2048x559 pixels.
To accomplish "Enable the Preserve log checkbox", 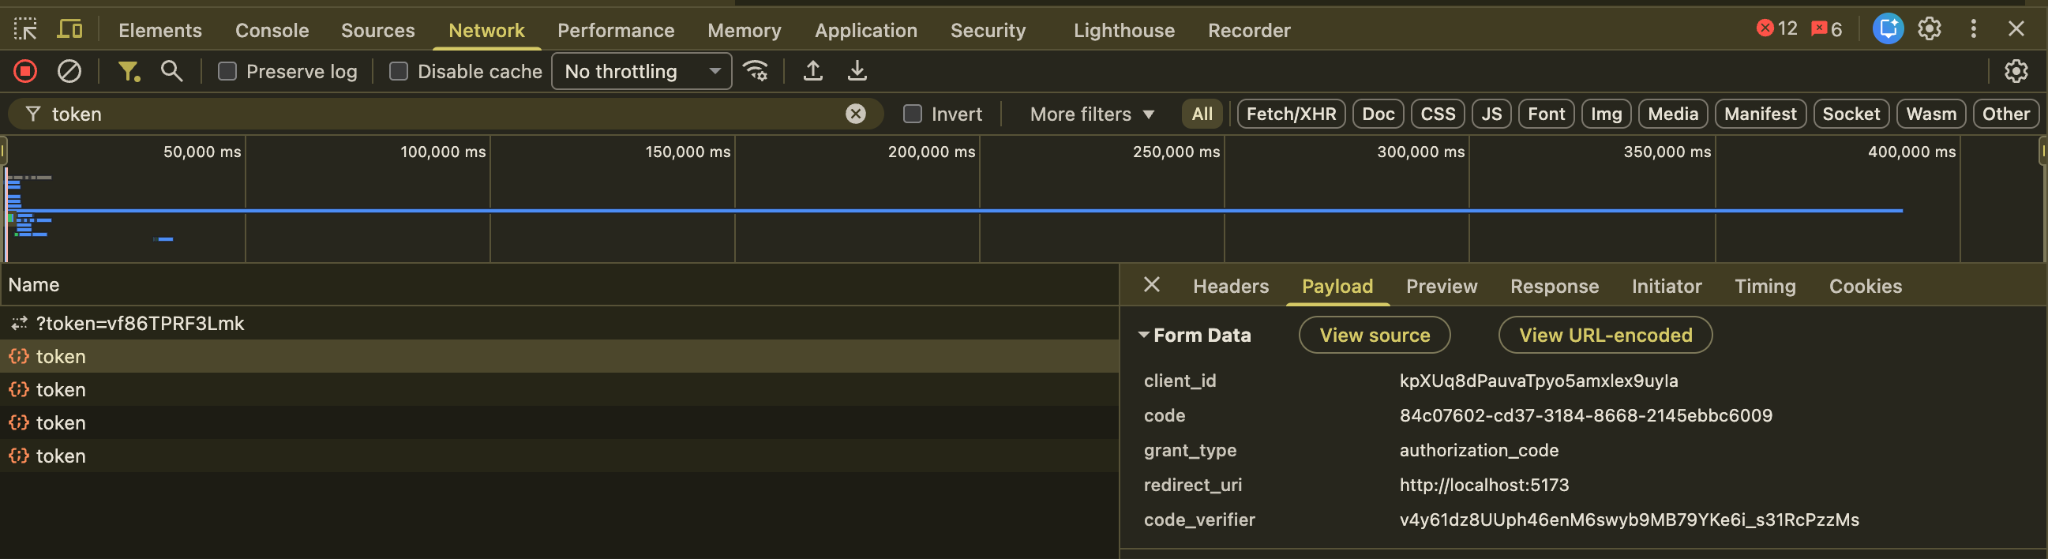I will tap(228, 71).
